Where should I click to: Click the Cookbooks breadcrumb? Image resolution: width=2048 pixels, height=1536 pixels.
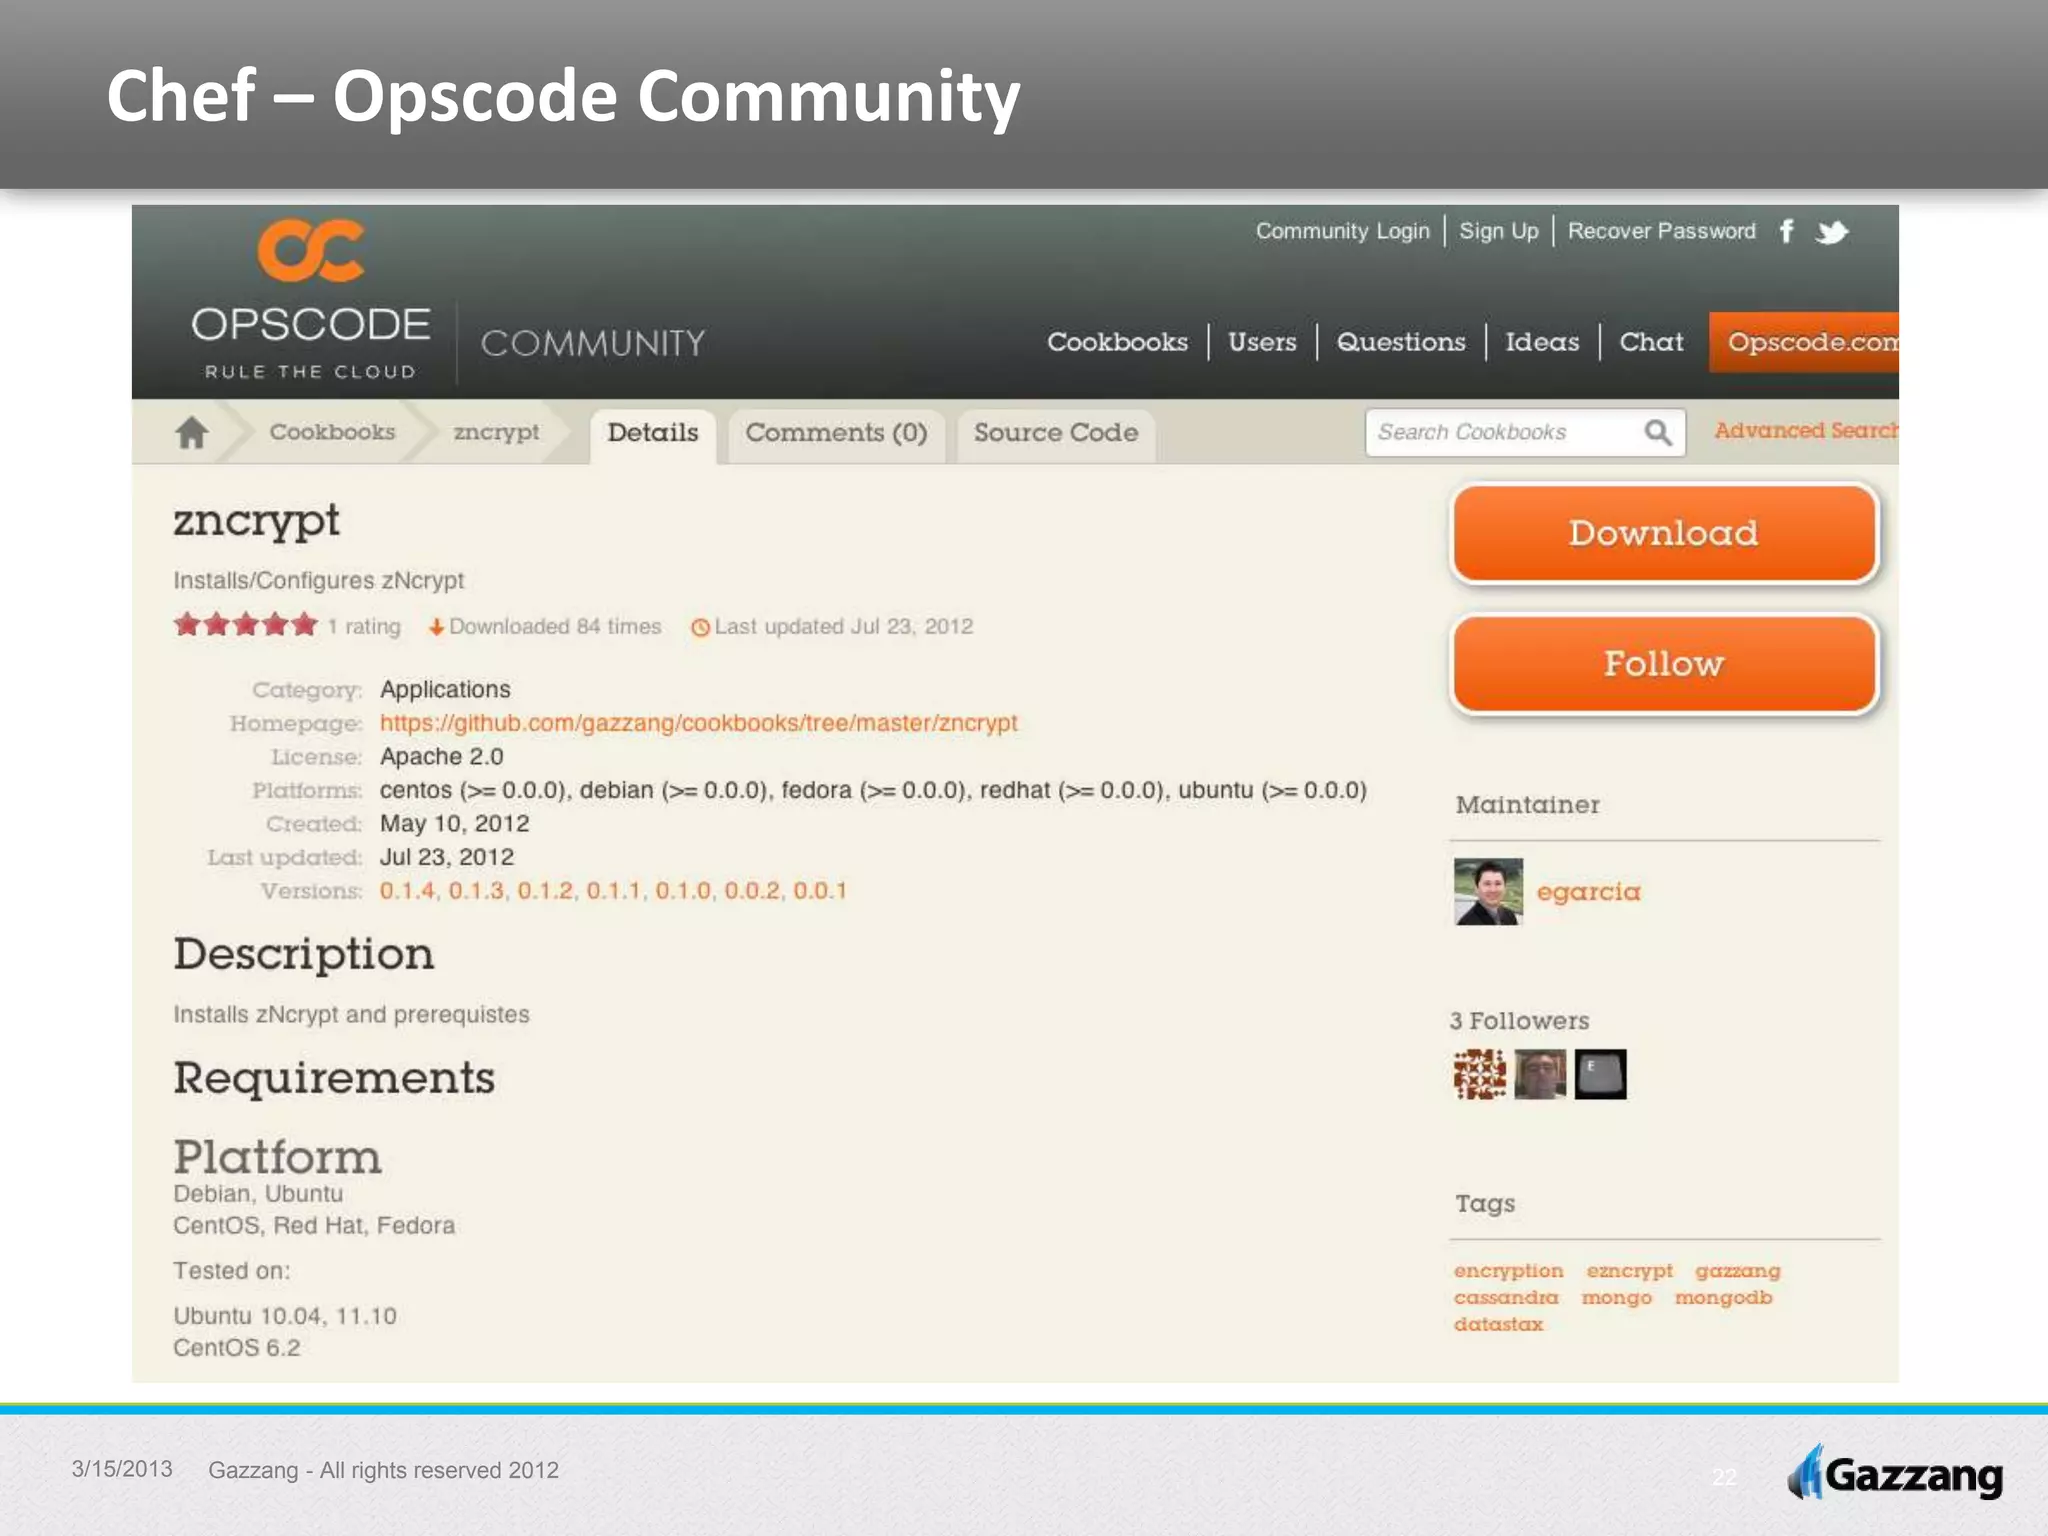(x=332, y=432)
